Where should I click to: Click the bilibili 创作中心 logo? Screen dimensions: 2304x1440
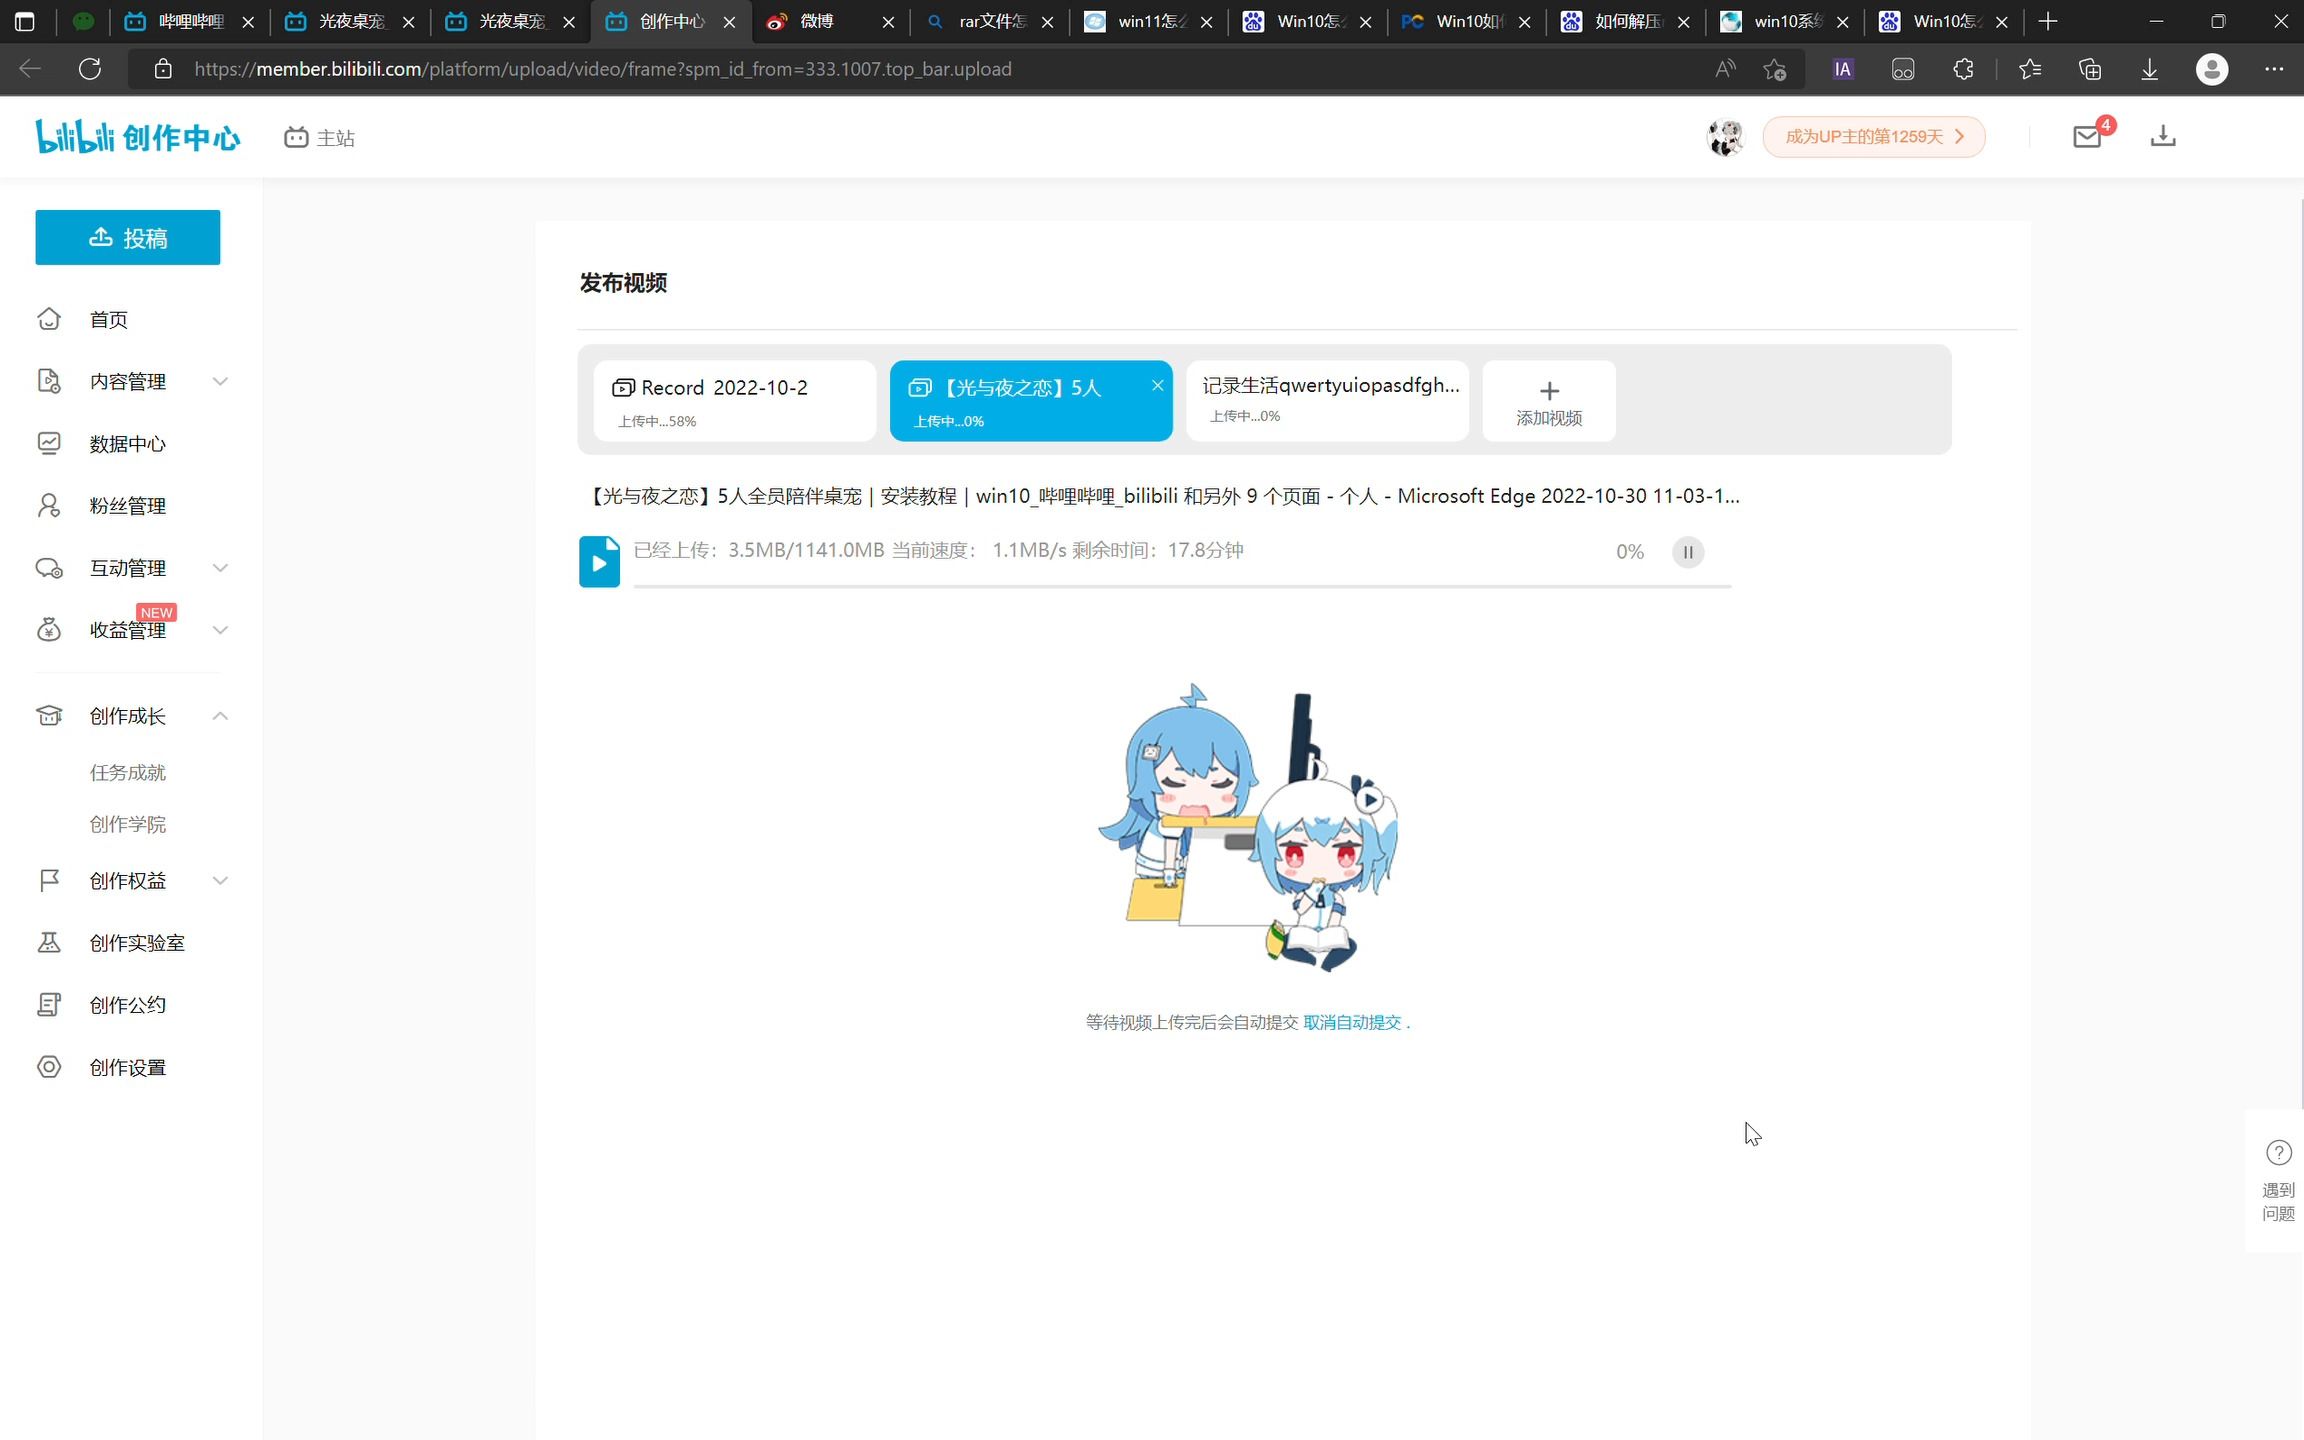[138, 137]
